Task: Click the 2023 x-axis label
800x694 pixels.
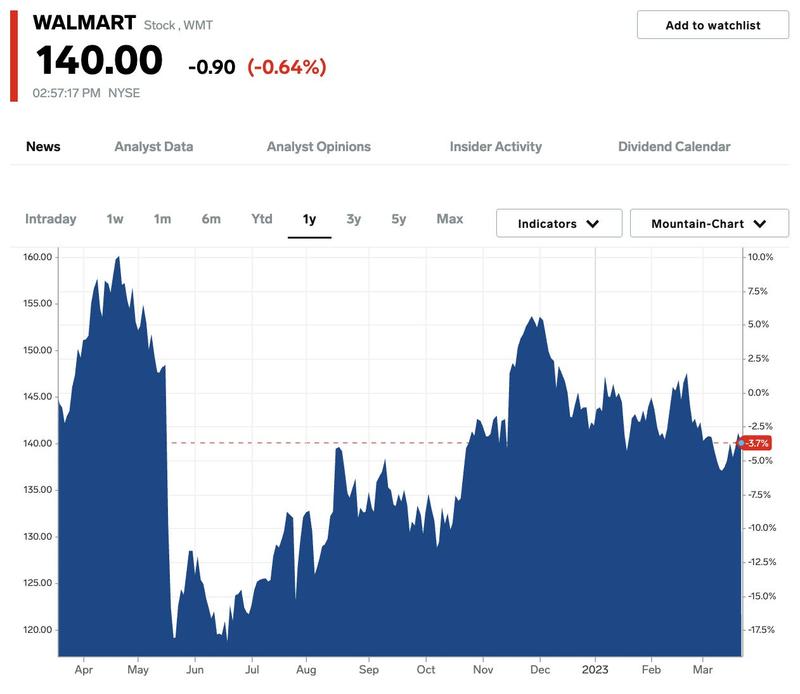Action: point(595,670)
